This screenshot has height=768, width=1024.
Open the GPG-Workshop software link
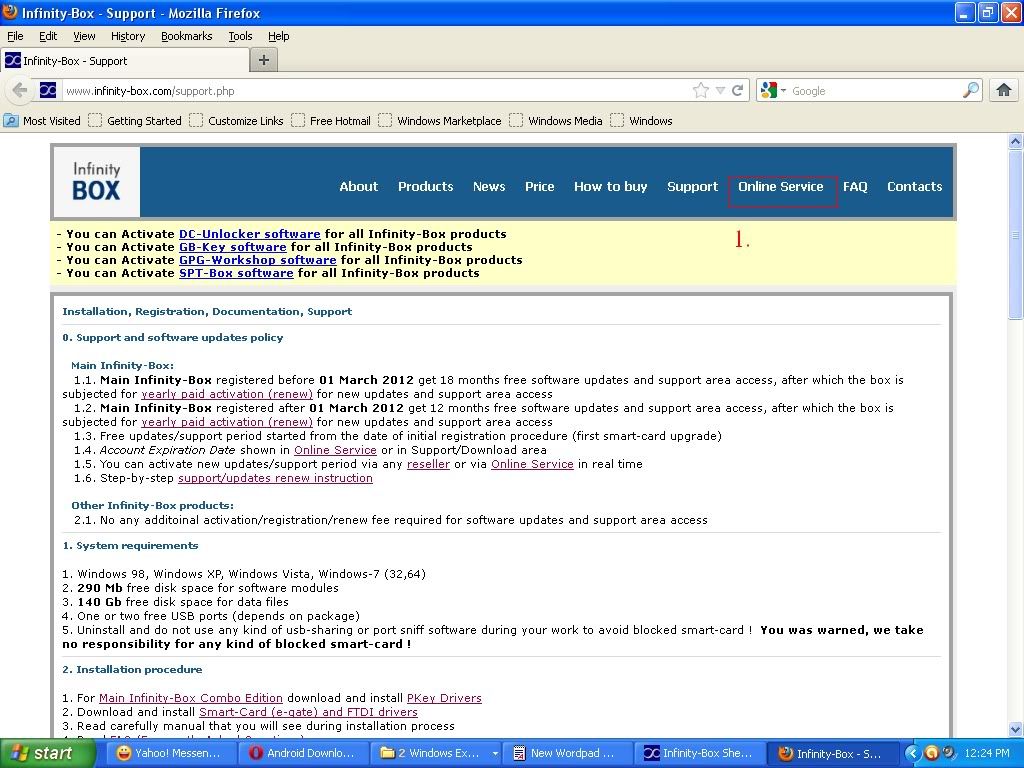pyautogui.click(x=257, y=260)
